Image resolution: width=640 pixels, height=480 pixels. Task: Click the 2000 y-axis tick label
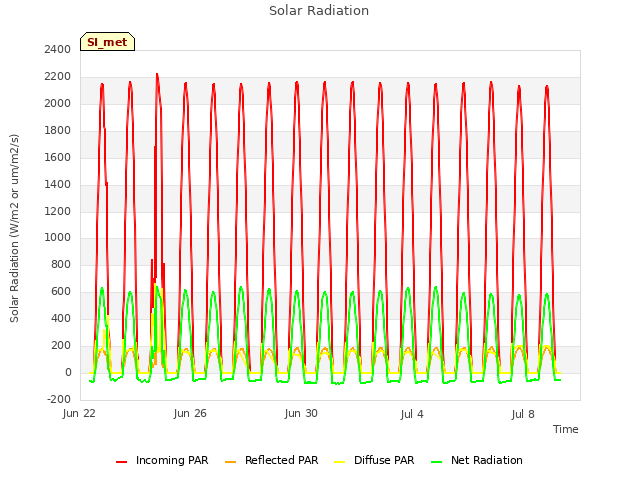pyautogui.click(x=58, y=103)
